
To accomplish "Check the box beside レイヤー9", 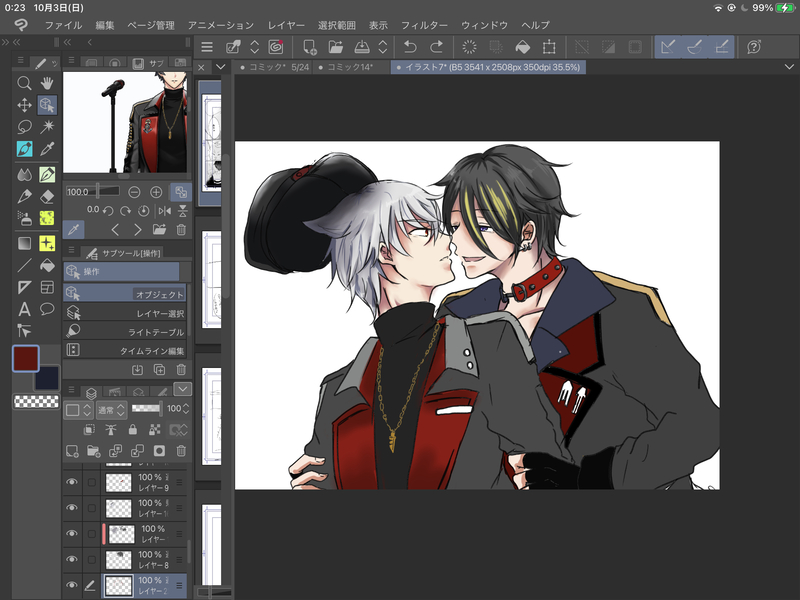I will click(91, 482).
